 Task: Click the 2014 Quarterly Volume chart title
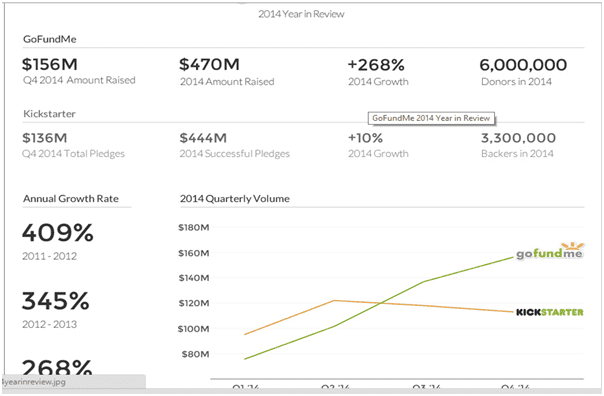(235, 199)
